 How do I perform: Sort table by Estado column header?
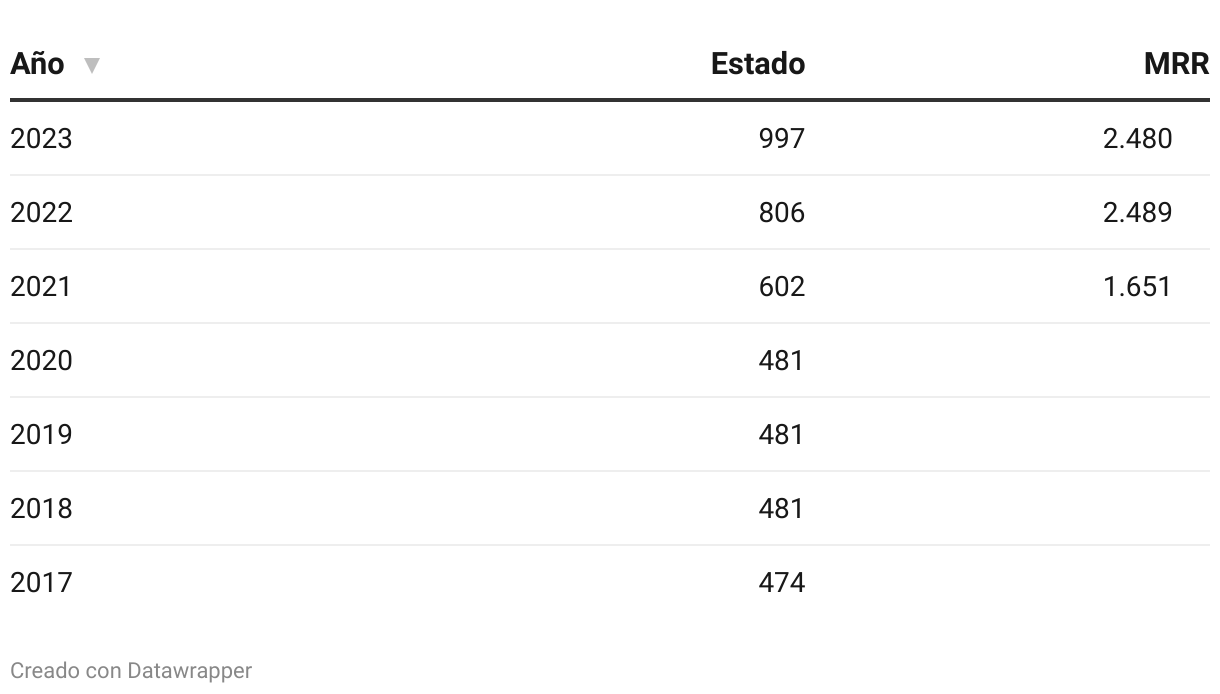[x=758, y=64]
